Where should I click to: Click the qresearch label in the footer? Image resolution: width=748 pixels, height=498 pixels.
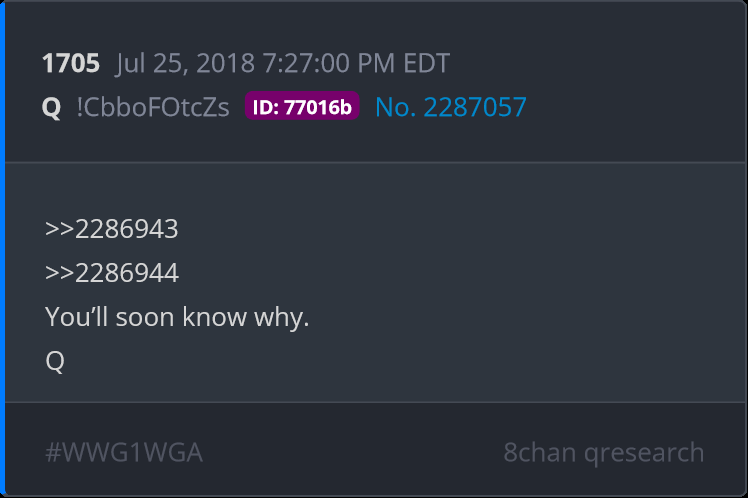tap(644, 453)
